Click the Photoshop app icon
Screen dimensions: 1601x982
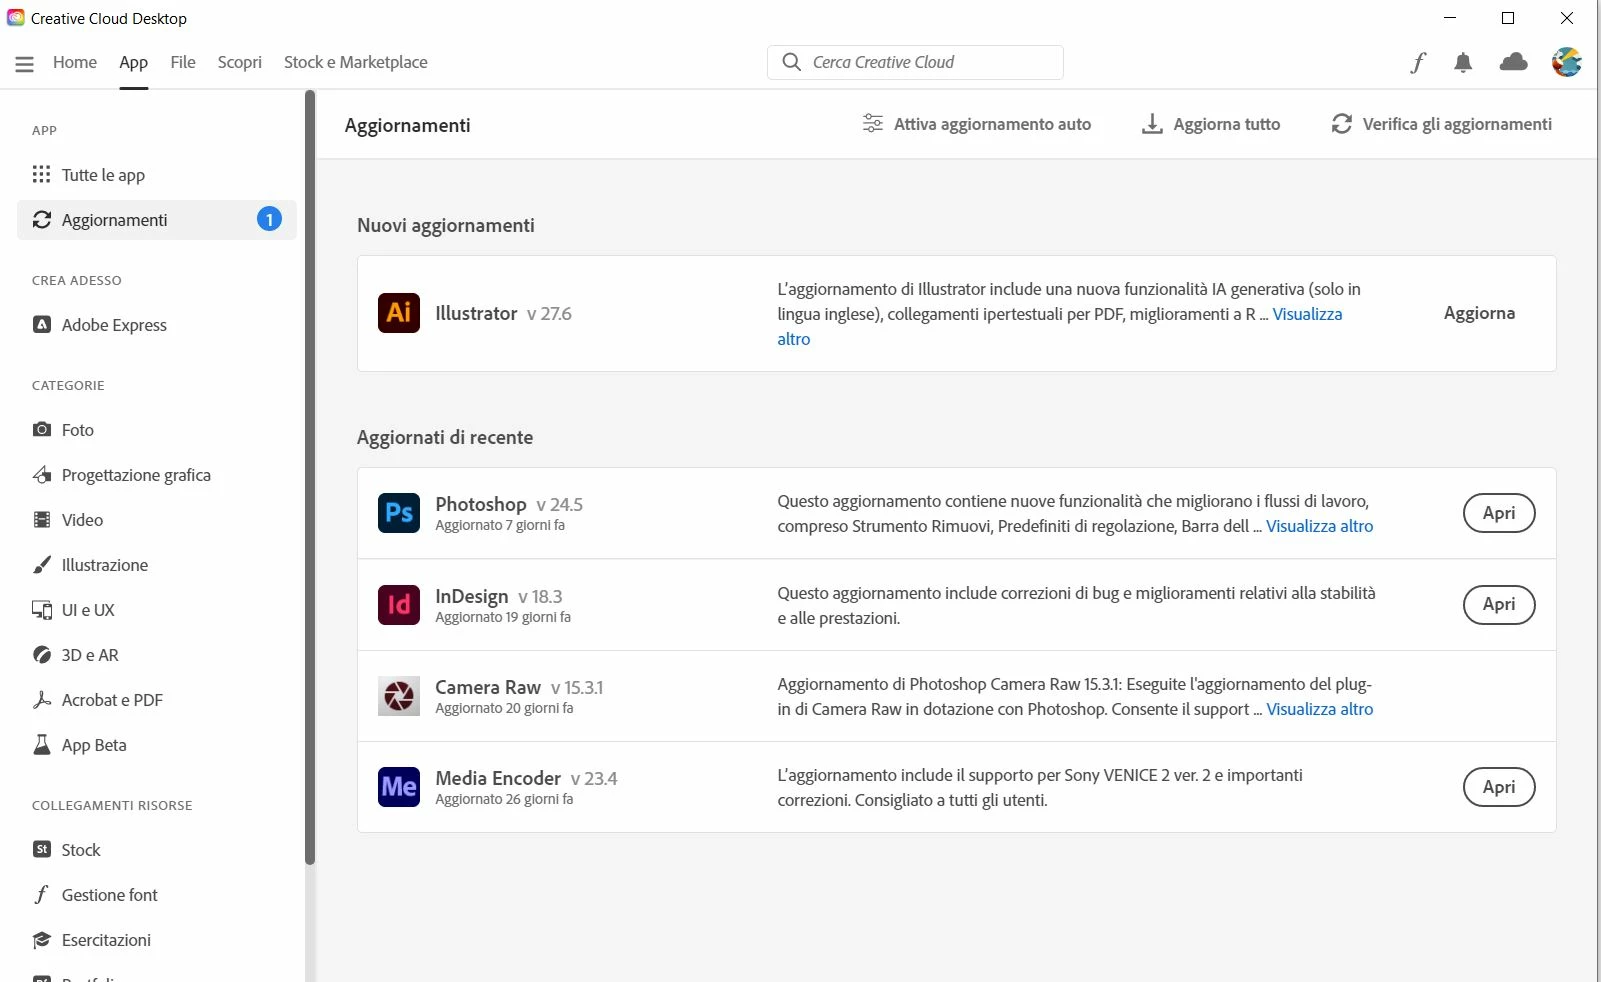coord(399,513)
